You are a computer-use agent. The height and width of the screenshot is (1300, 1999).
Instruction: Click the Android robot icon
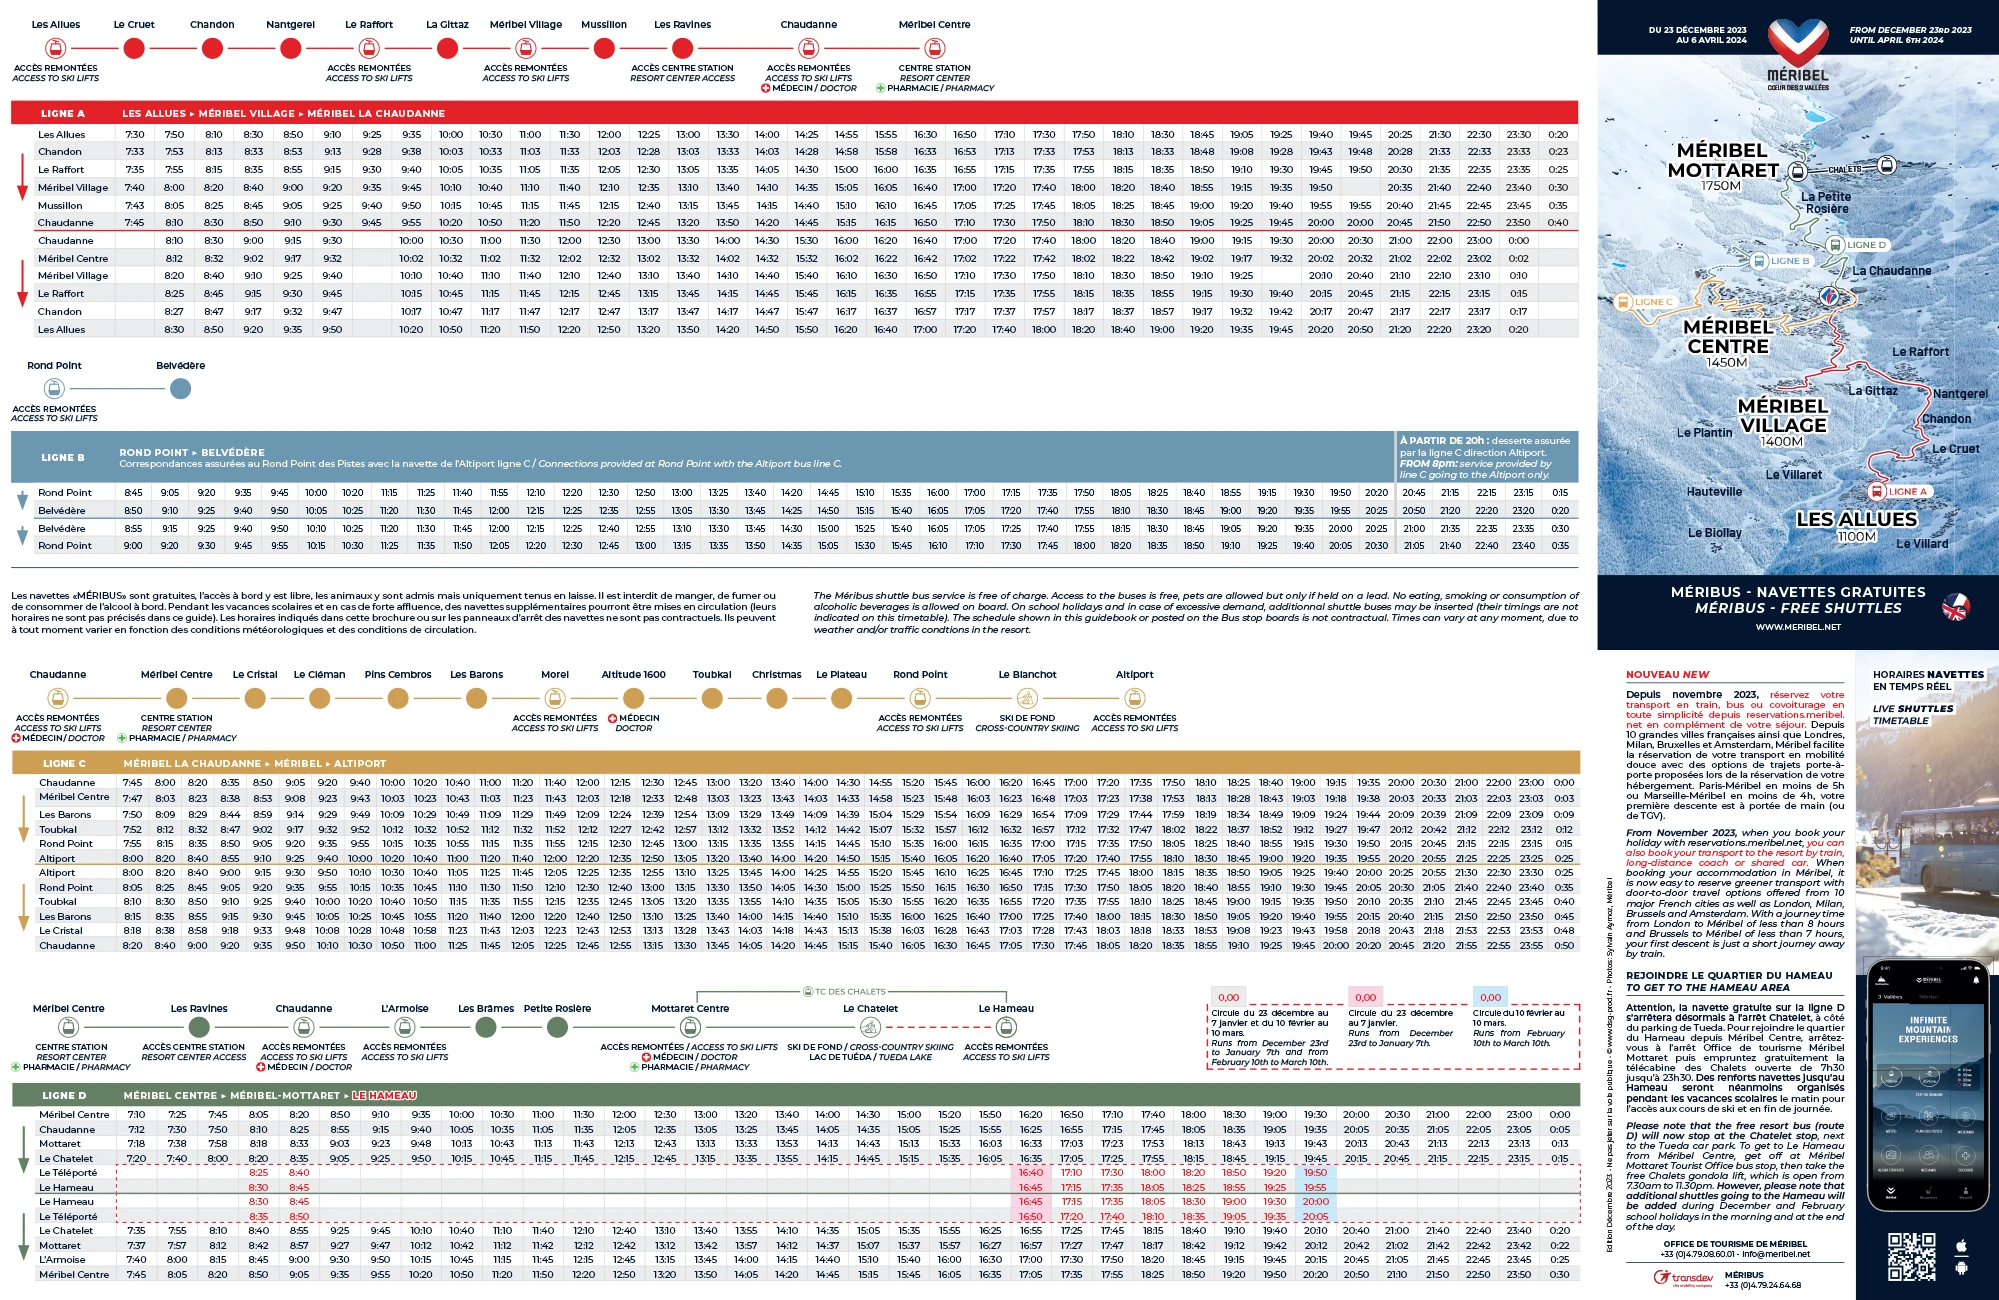click(1961, 1268)
